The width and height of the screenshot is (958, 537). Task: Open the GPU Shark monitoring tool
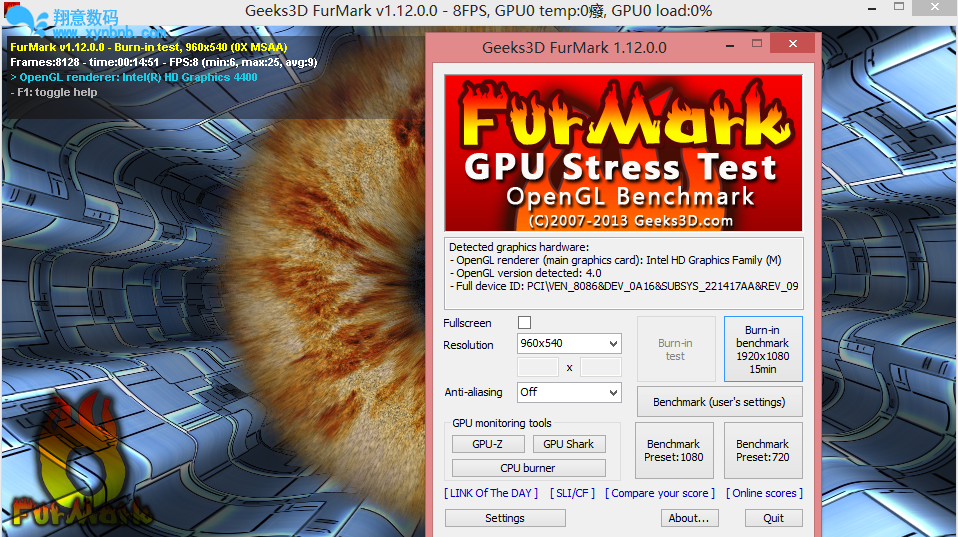[x=569, y=444]
